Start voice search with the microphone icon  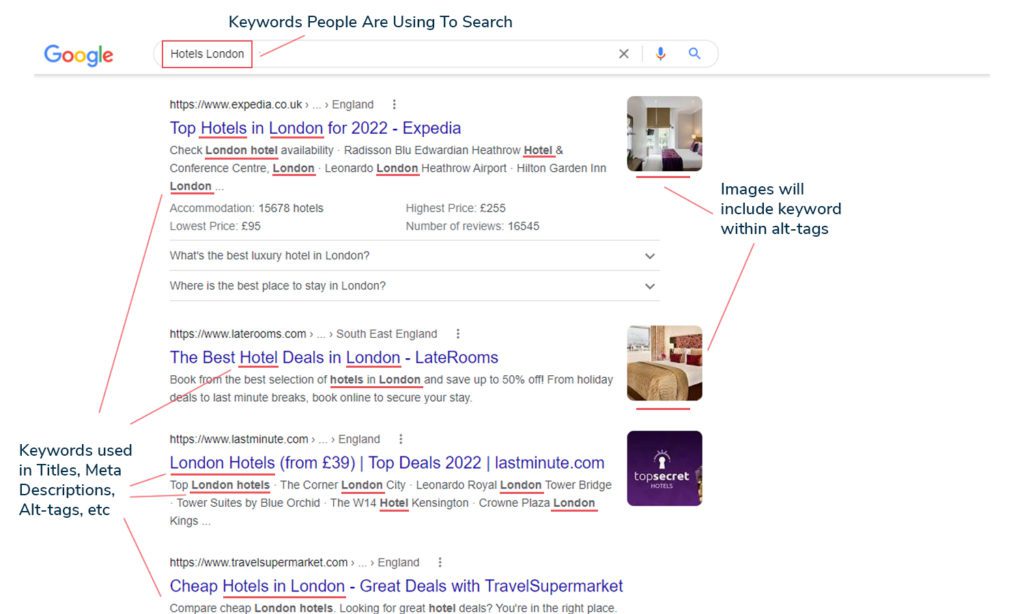660,54
